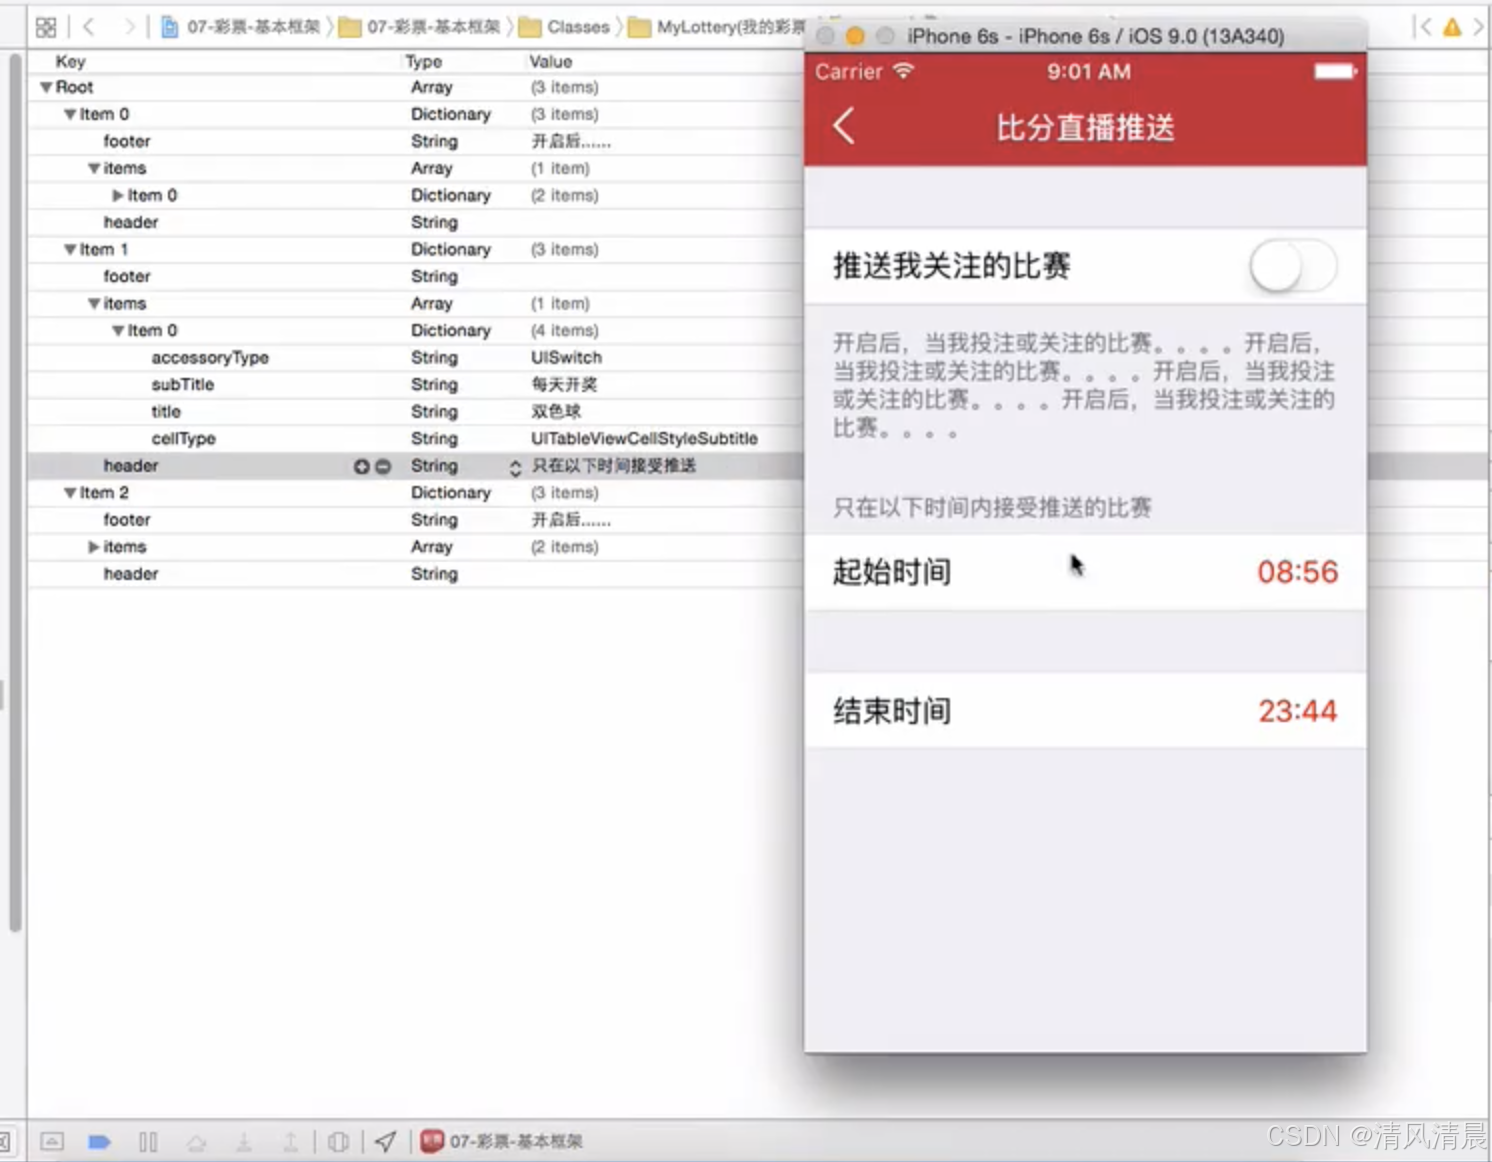Open the related items grid menu
Screen dimensions: 1492x1162
pyautogui.click(x=46, y=27)
